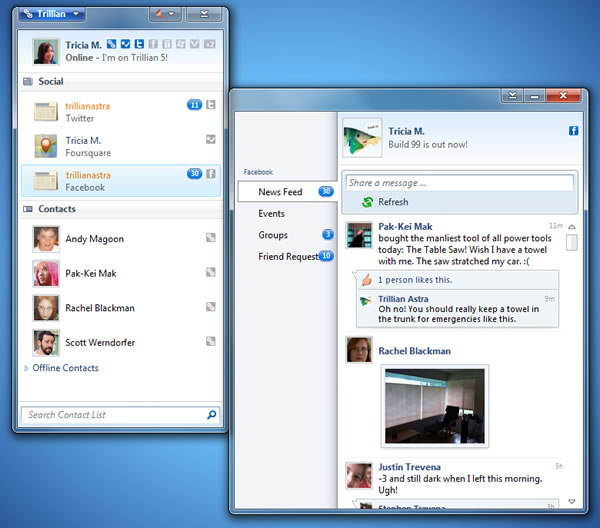Expand the Offline Contacts group
This screenshot has height=528, width=600.
[x=25, y=368]
